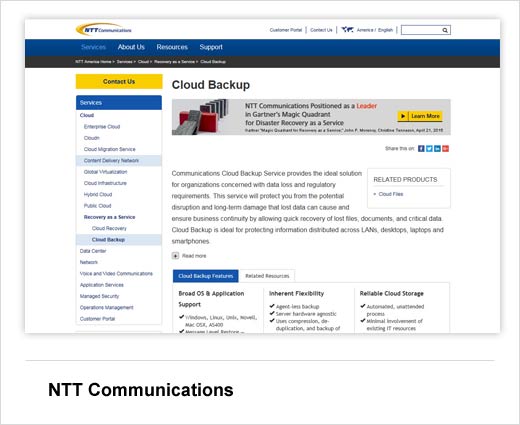Image resolution: width=520 pixels, height=425 pixels.
Task: Open Hybrid Cloud sidebar item
Action: tap(98, 195)
